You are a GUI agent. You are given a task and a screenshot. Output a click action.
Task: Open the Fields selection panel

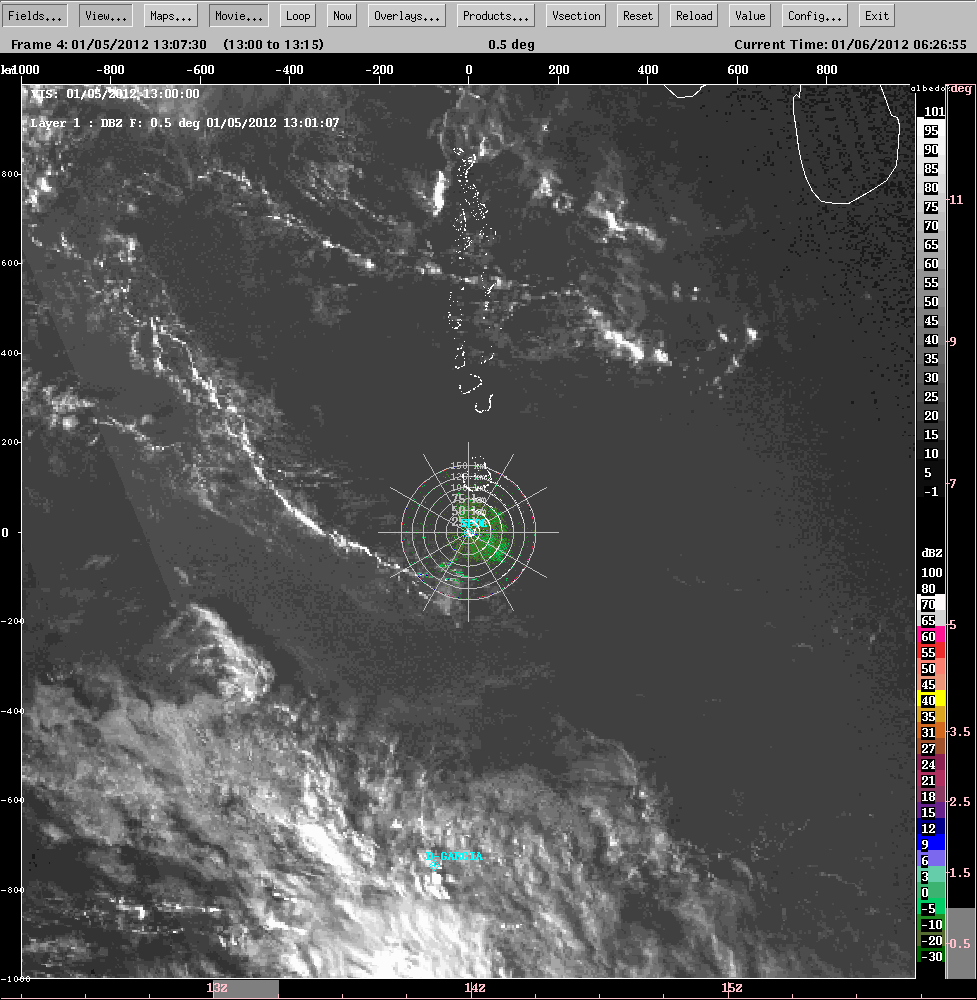pyautogui.click(x=37, y=16)
